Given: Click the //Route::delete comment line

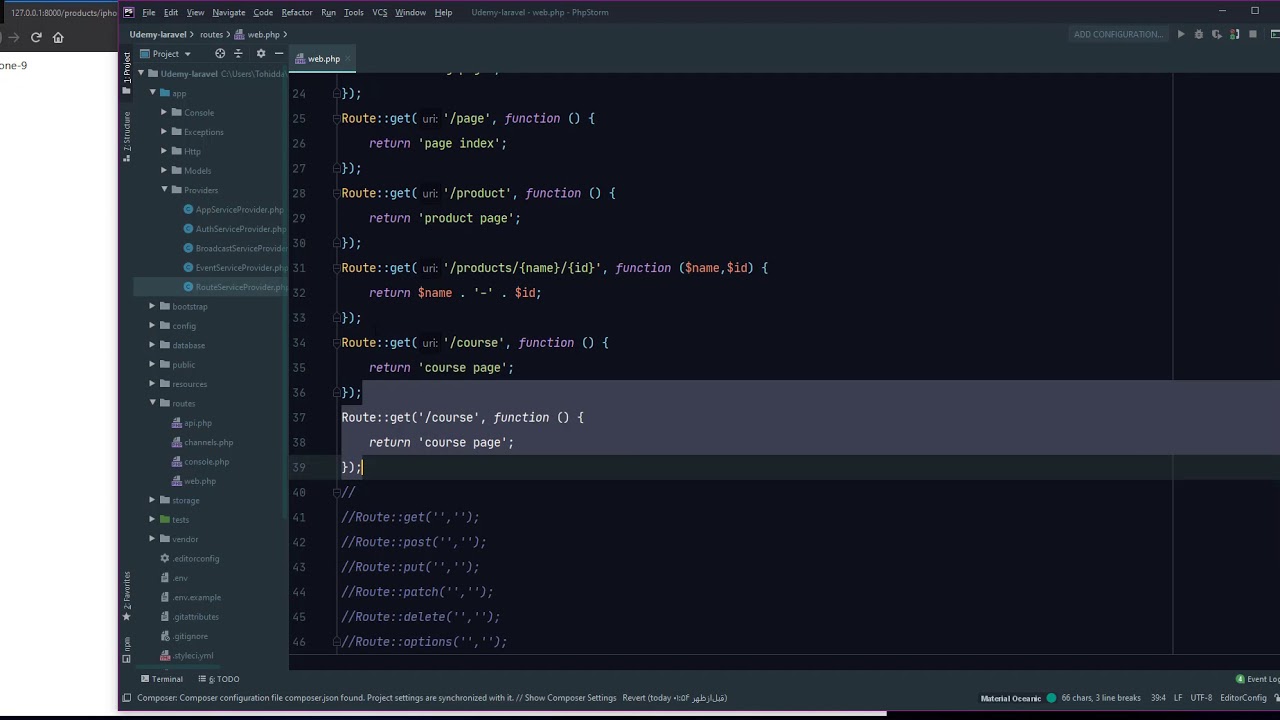Looking at the screenshot, I should point(421,617).
